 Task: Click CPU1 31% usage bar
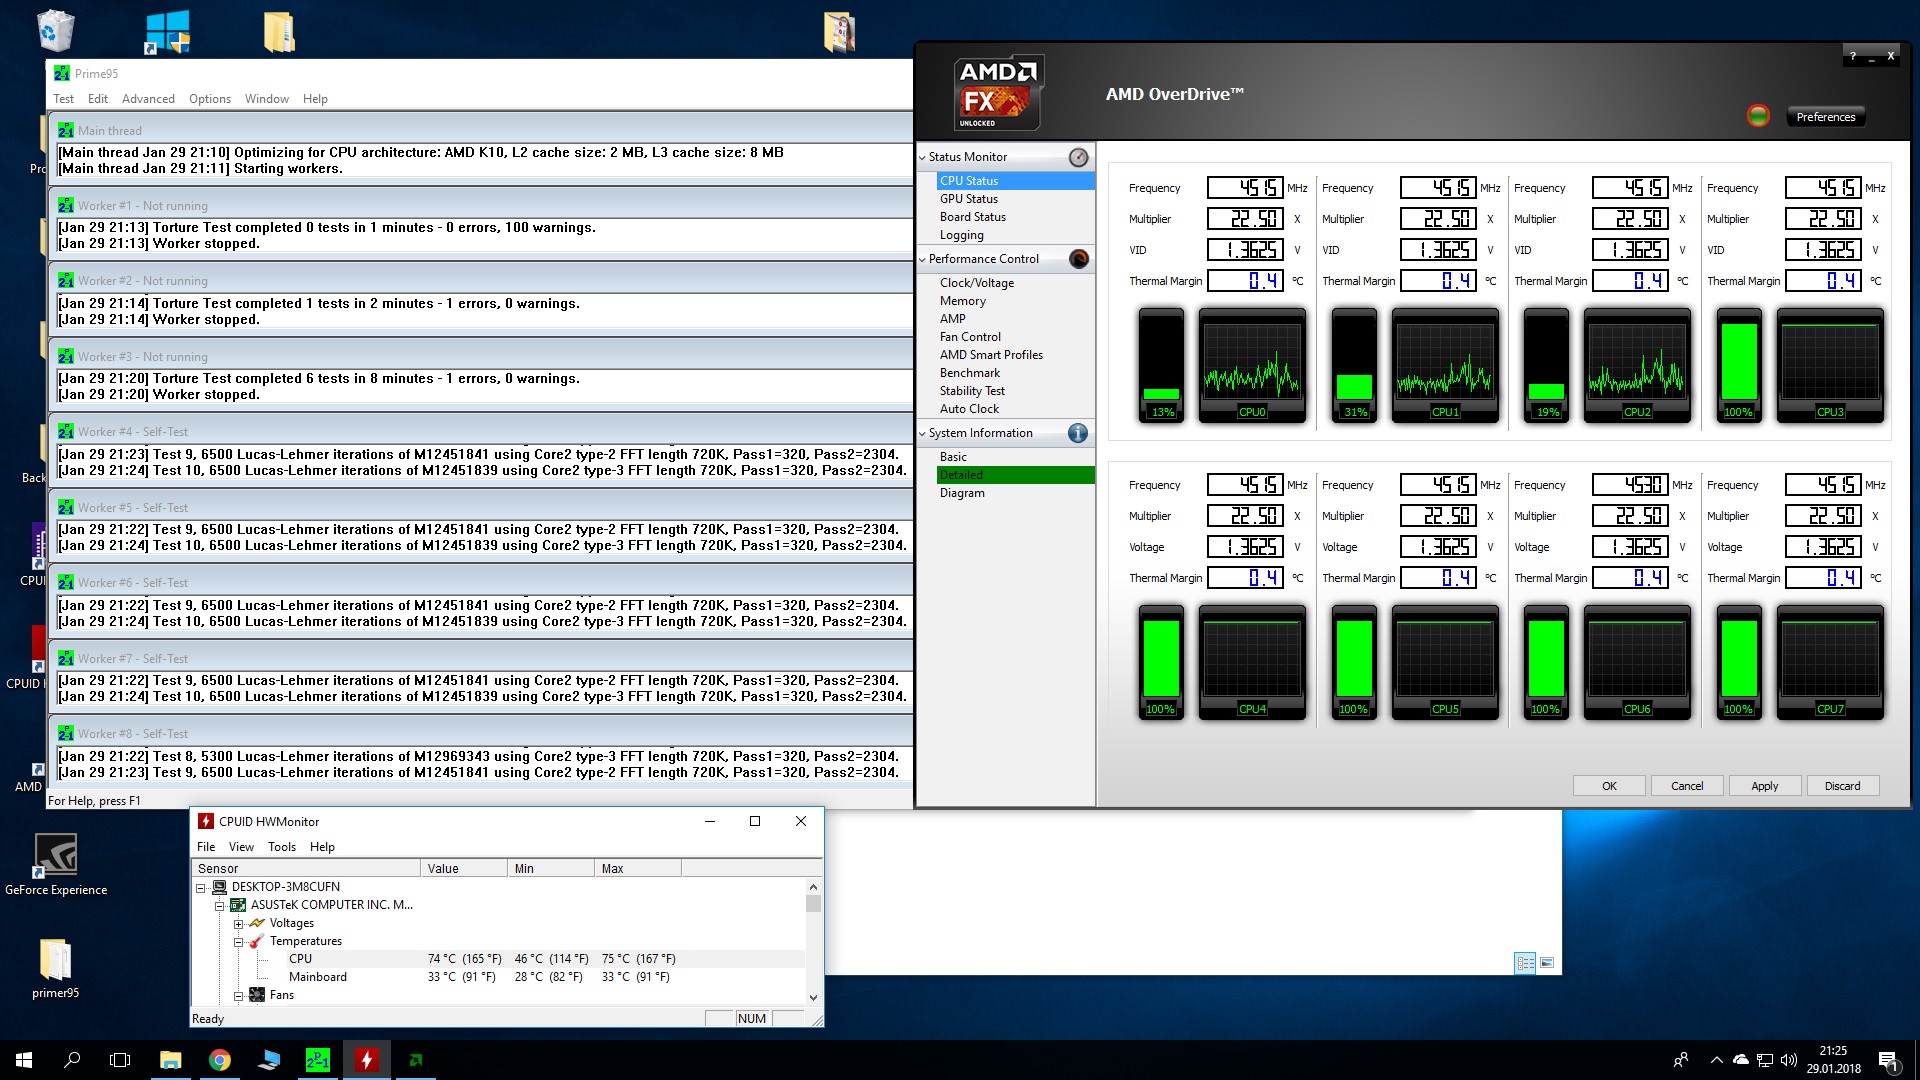point(1355,365)
